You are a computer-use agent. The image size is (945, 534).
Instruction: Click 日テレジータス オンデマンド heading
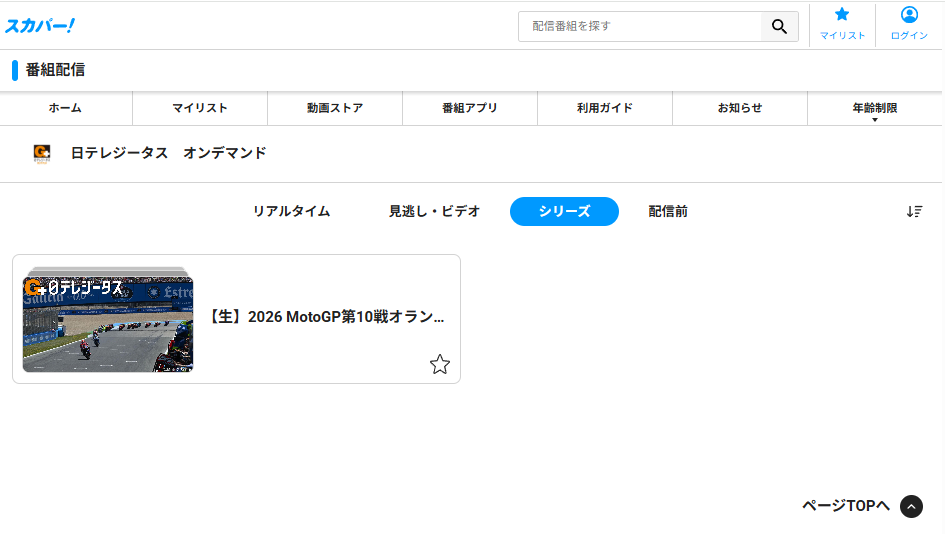(x=169, y=153)
